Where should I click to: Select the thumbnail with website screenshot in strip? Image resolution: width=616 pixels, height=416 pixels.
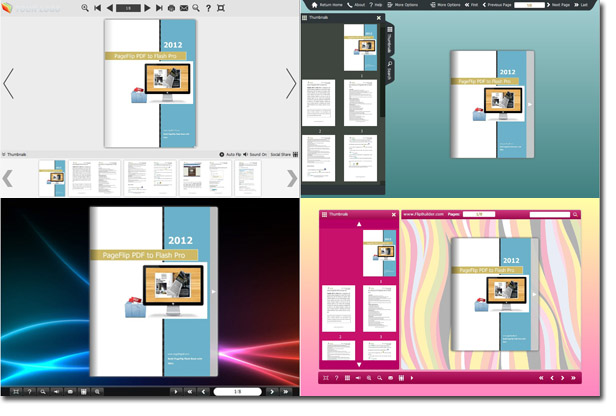click(x=205, y=178)
